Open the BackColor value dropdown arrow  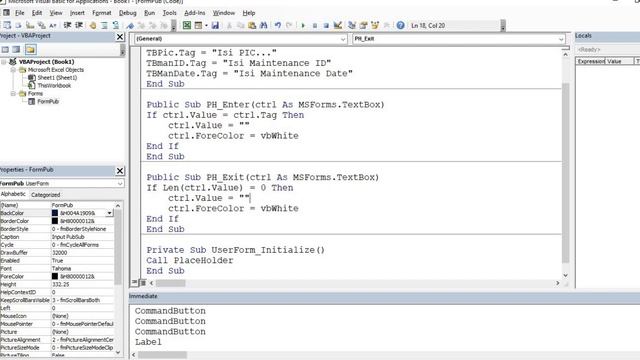(109, 213)
